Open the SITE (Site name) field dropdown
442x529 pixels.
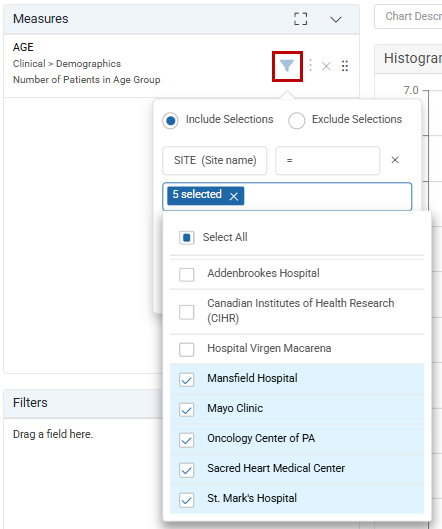coord(215,160)
